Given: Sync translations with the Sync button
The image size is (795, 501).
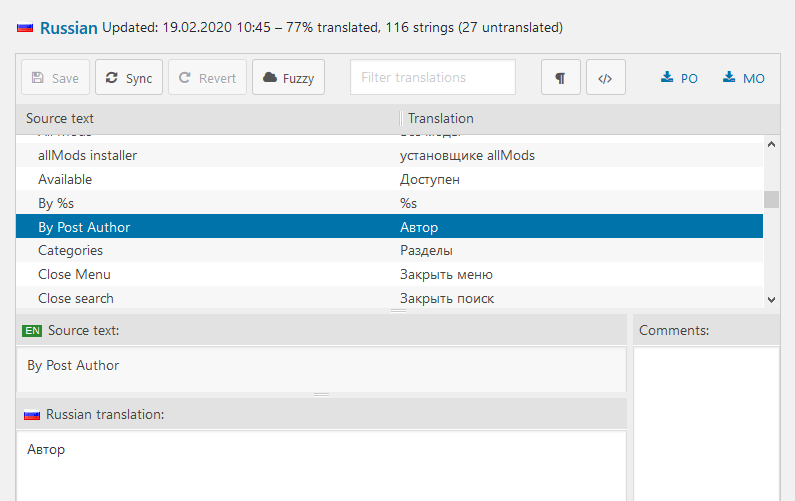Looking at the screenshot, I should (x=129, y=78).
